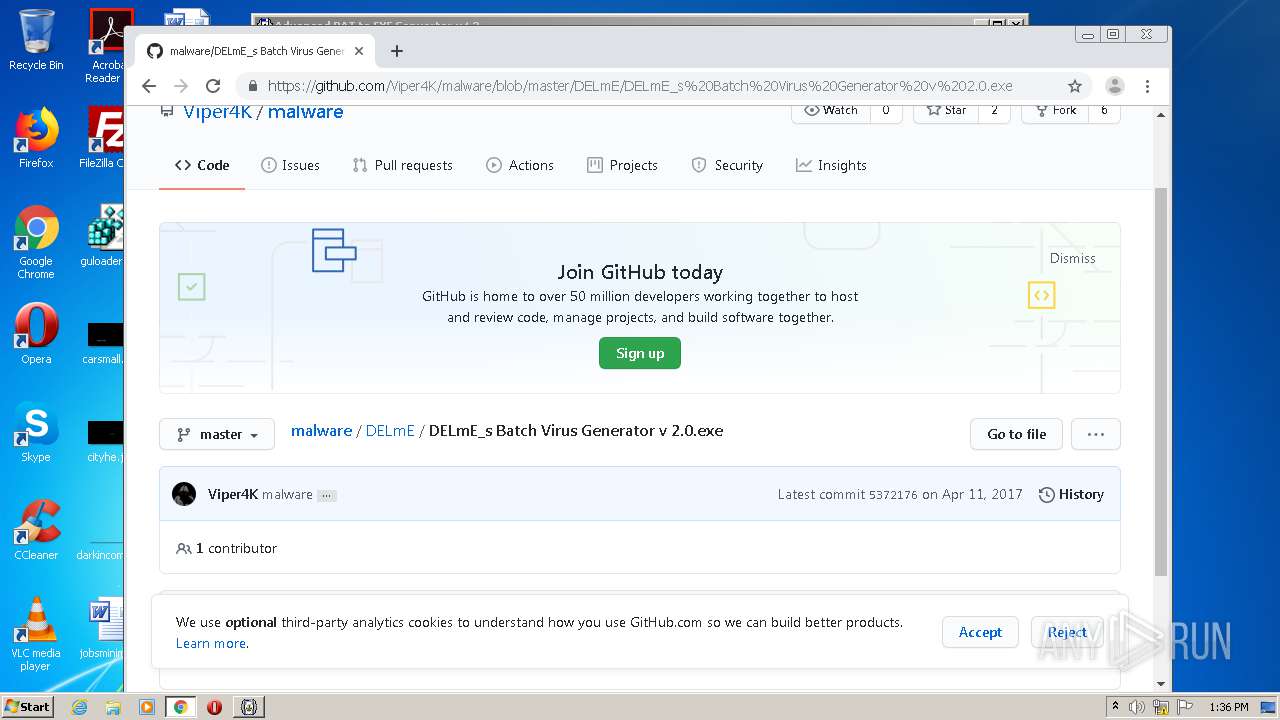
Task: Open Viper4K avatar in commit row
Action: click(184, 494)
